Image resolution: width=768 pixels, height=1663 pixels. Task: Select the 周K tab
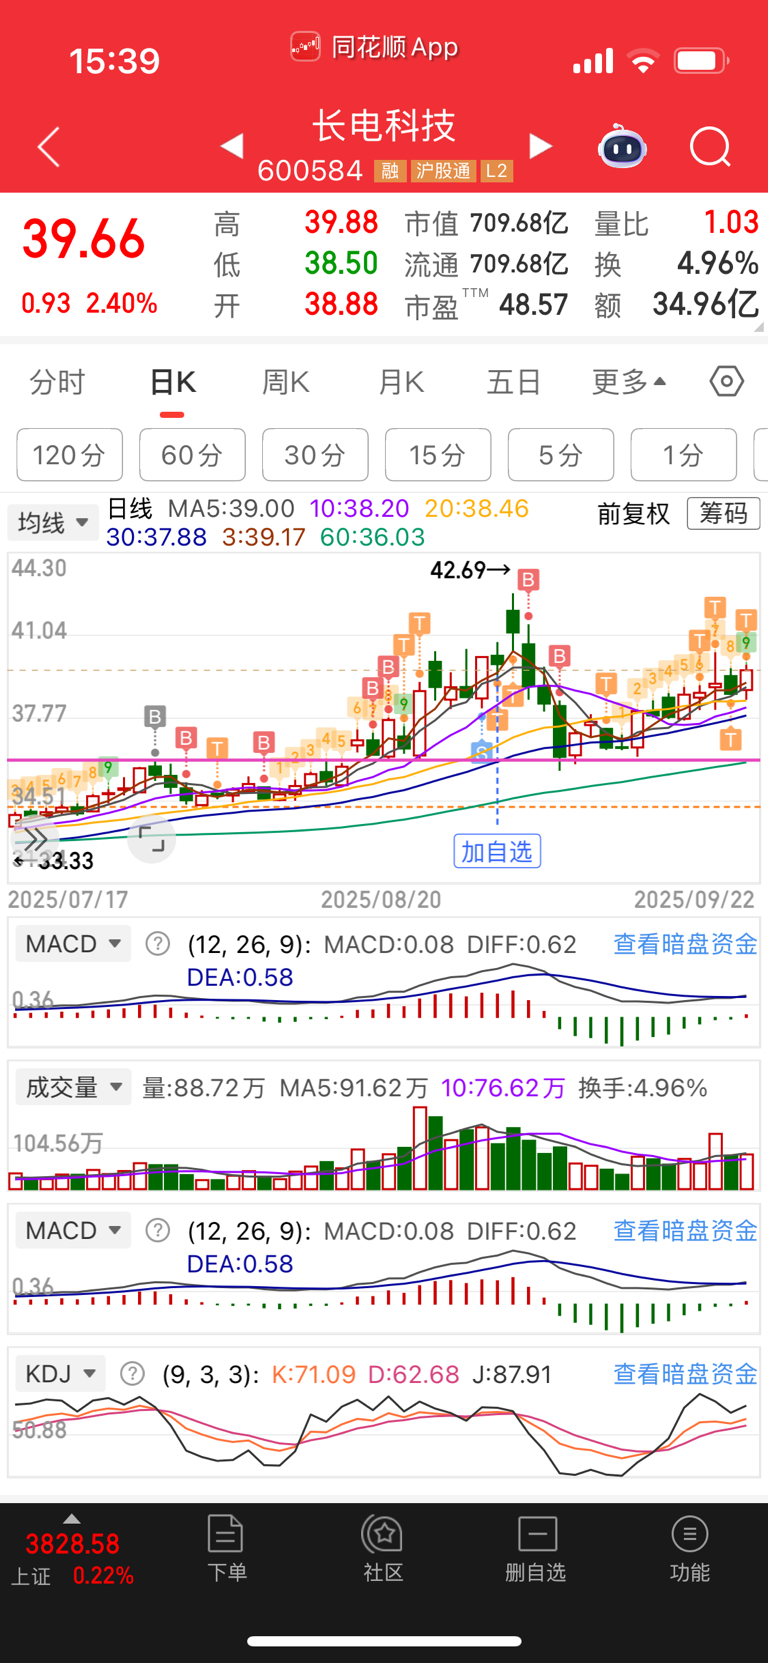pos(286,382)
